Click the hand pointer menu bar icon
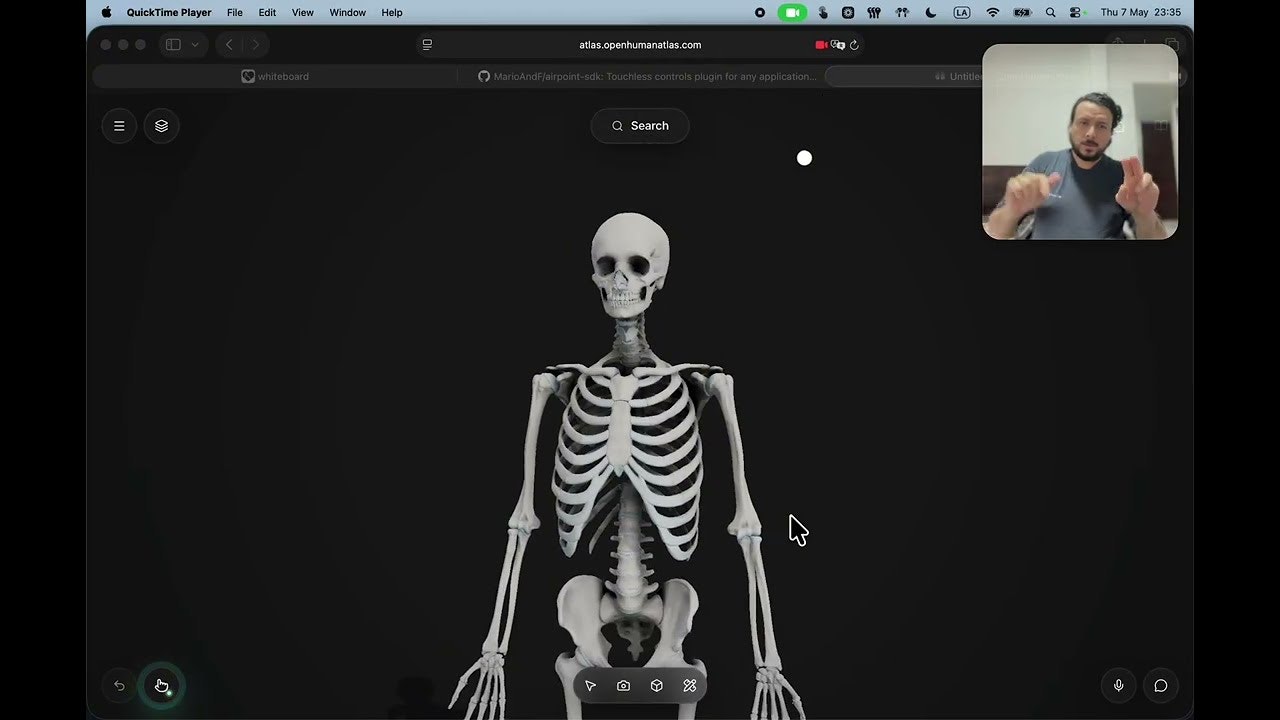The height and width of the screenshot is (720, 1280). click(x=823, y=13)
